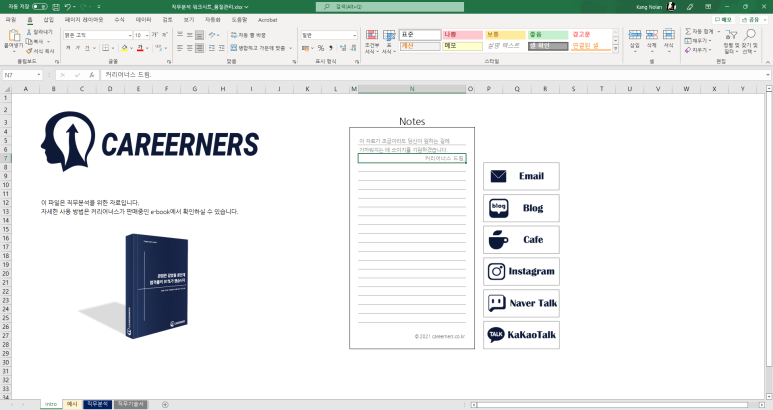The width and height of the screenshot is (773, 410).
Task: Increase decimal places
Action: (x=343, y=48)
